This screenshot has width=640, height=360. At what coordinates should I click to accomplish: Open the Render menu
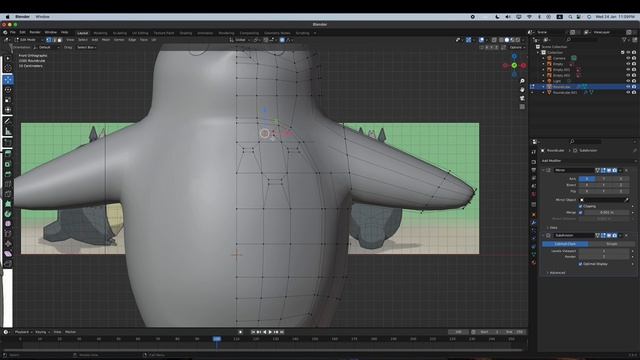click(x=35, y=32)
